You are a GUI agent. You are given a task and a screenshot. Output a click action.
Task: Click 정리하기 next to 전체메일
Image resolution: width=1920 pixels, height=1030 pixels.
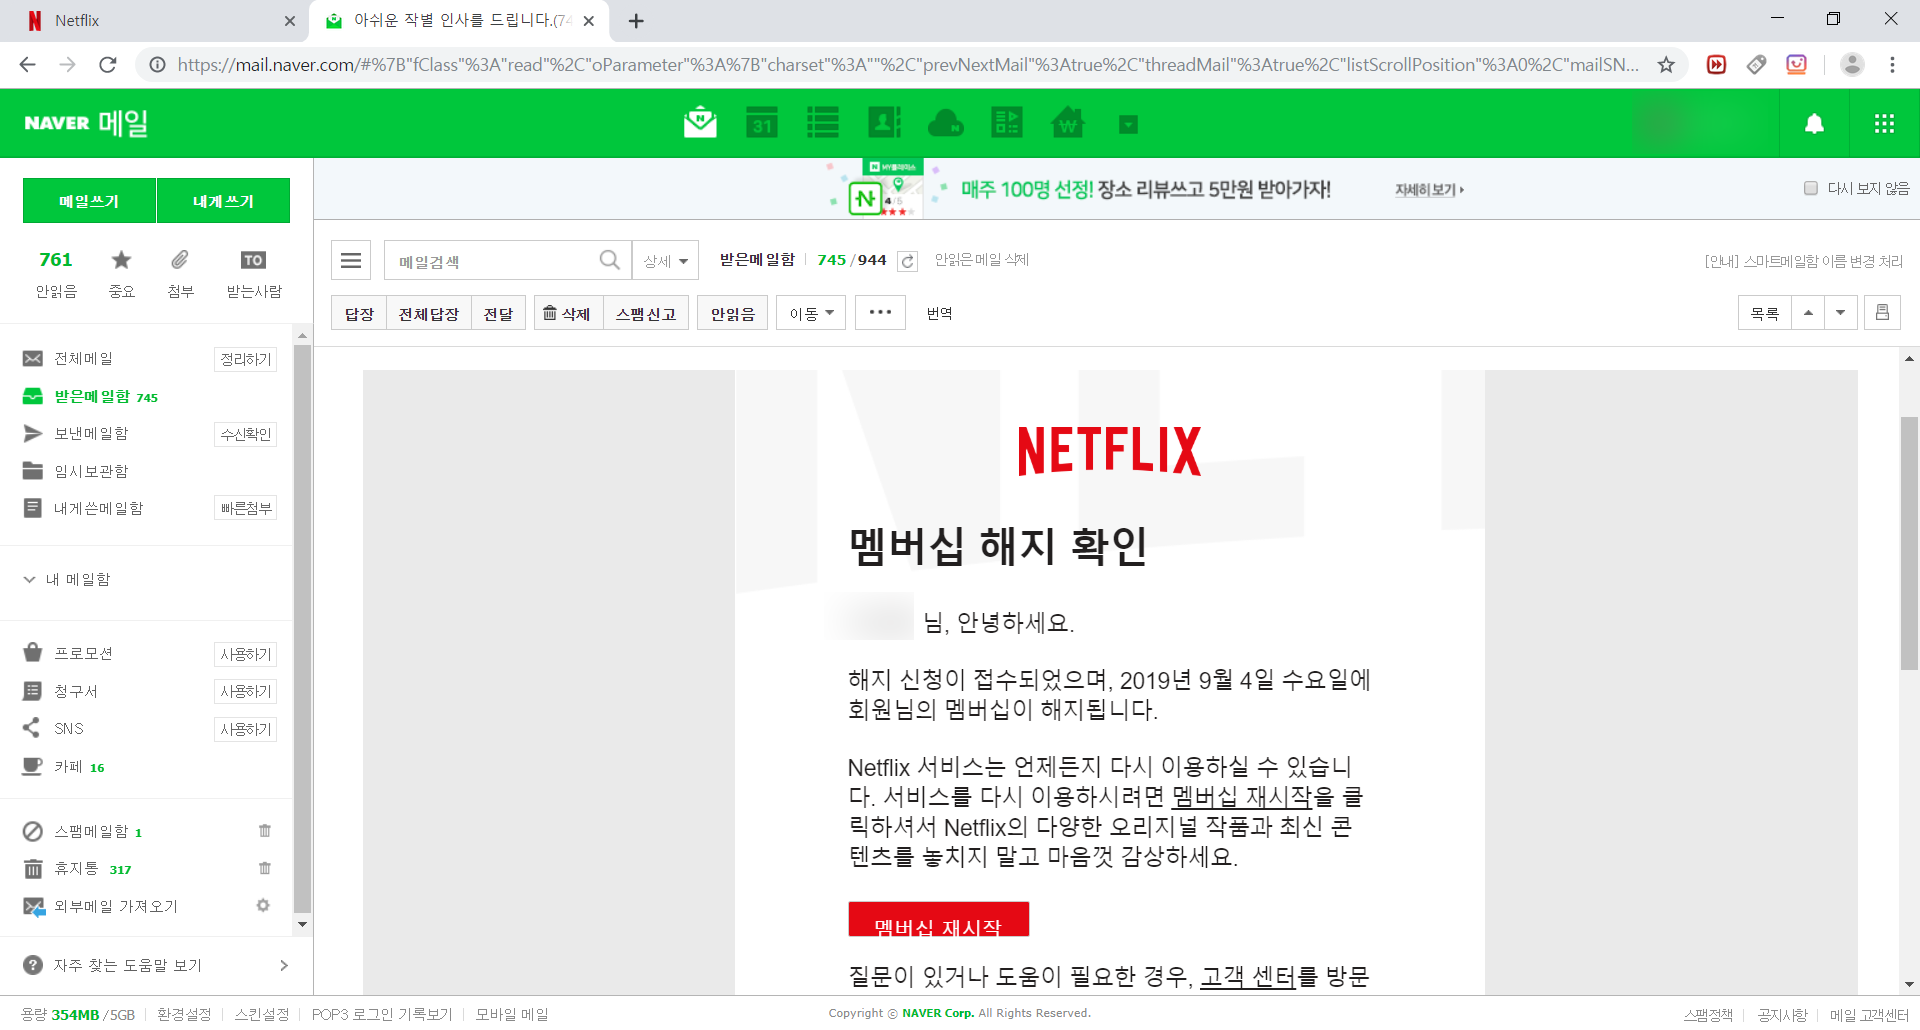pos(246,359)
